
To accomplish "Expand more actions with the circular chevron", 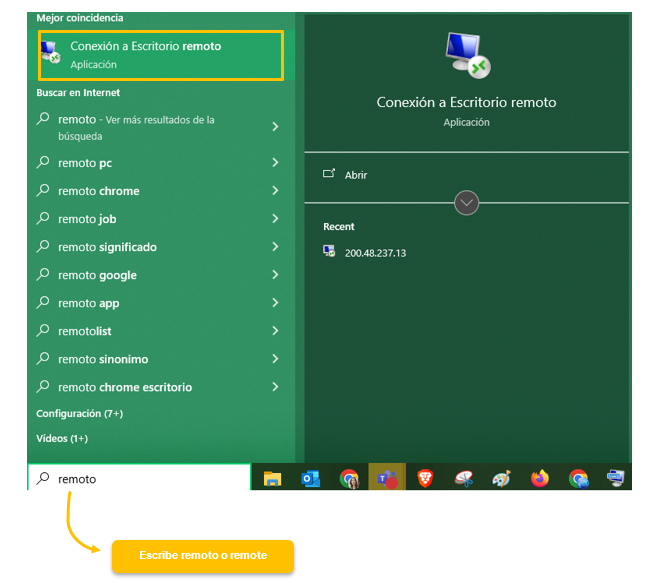I will 466,203.
